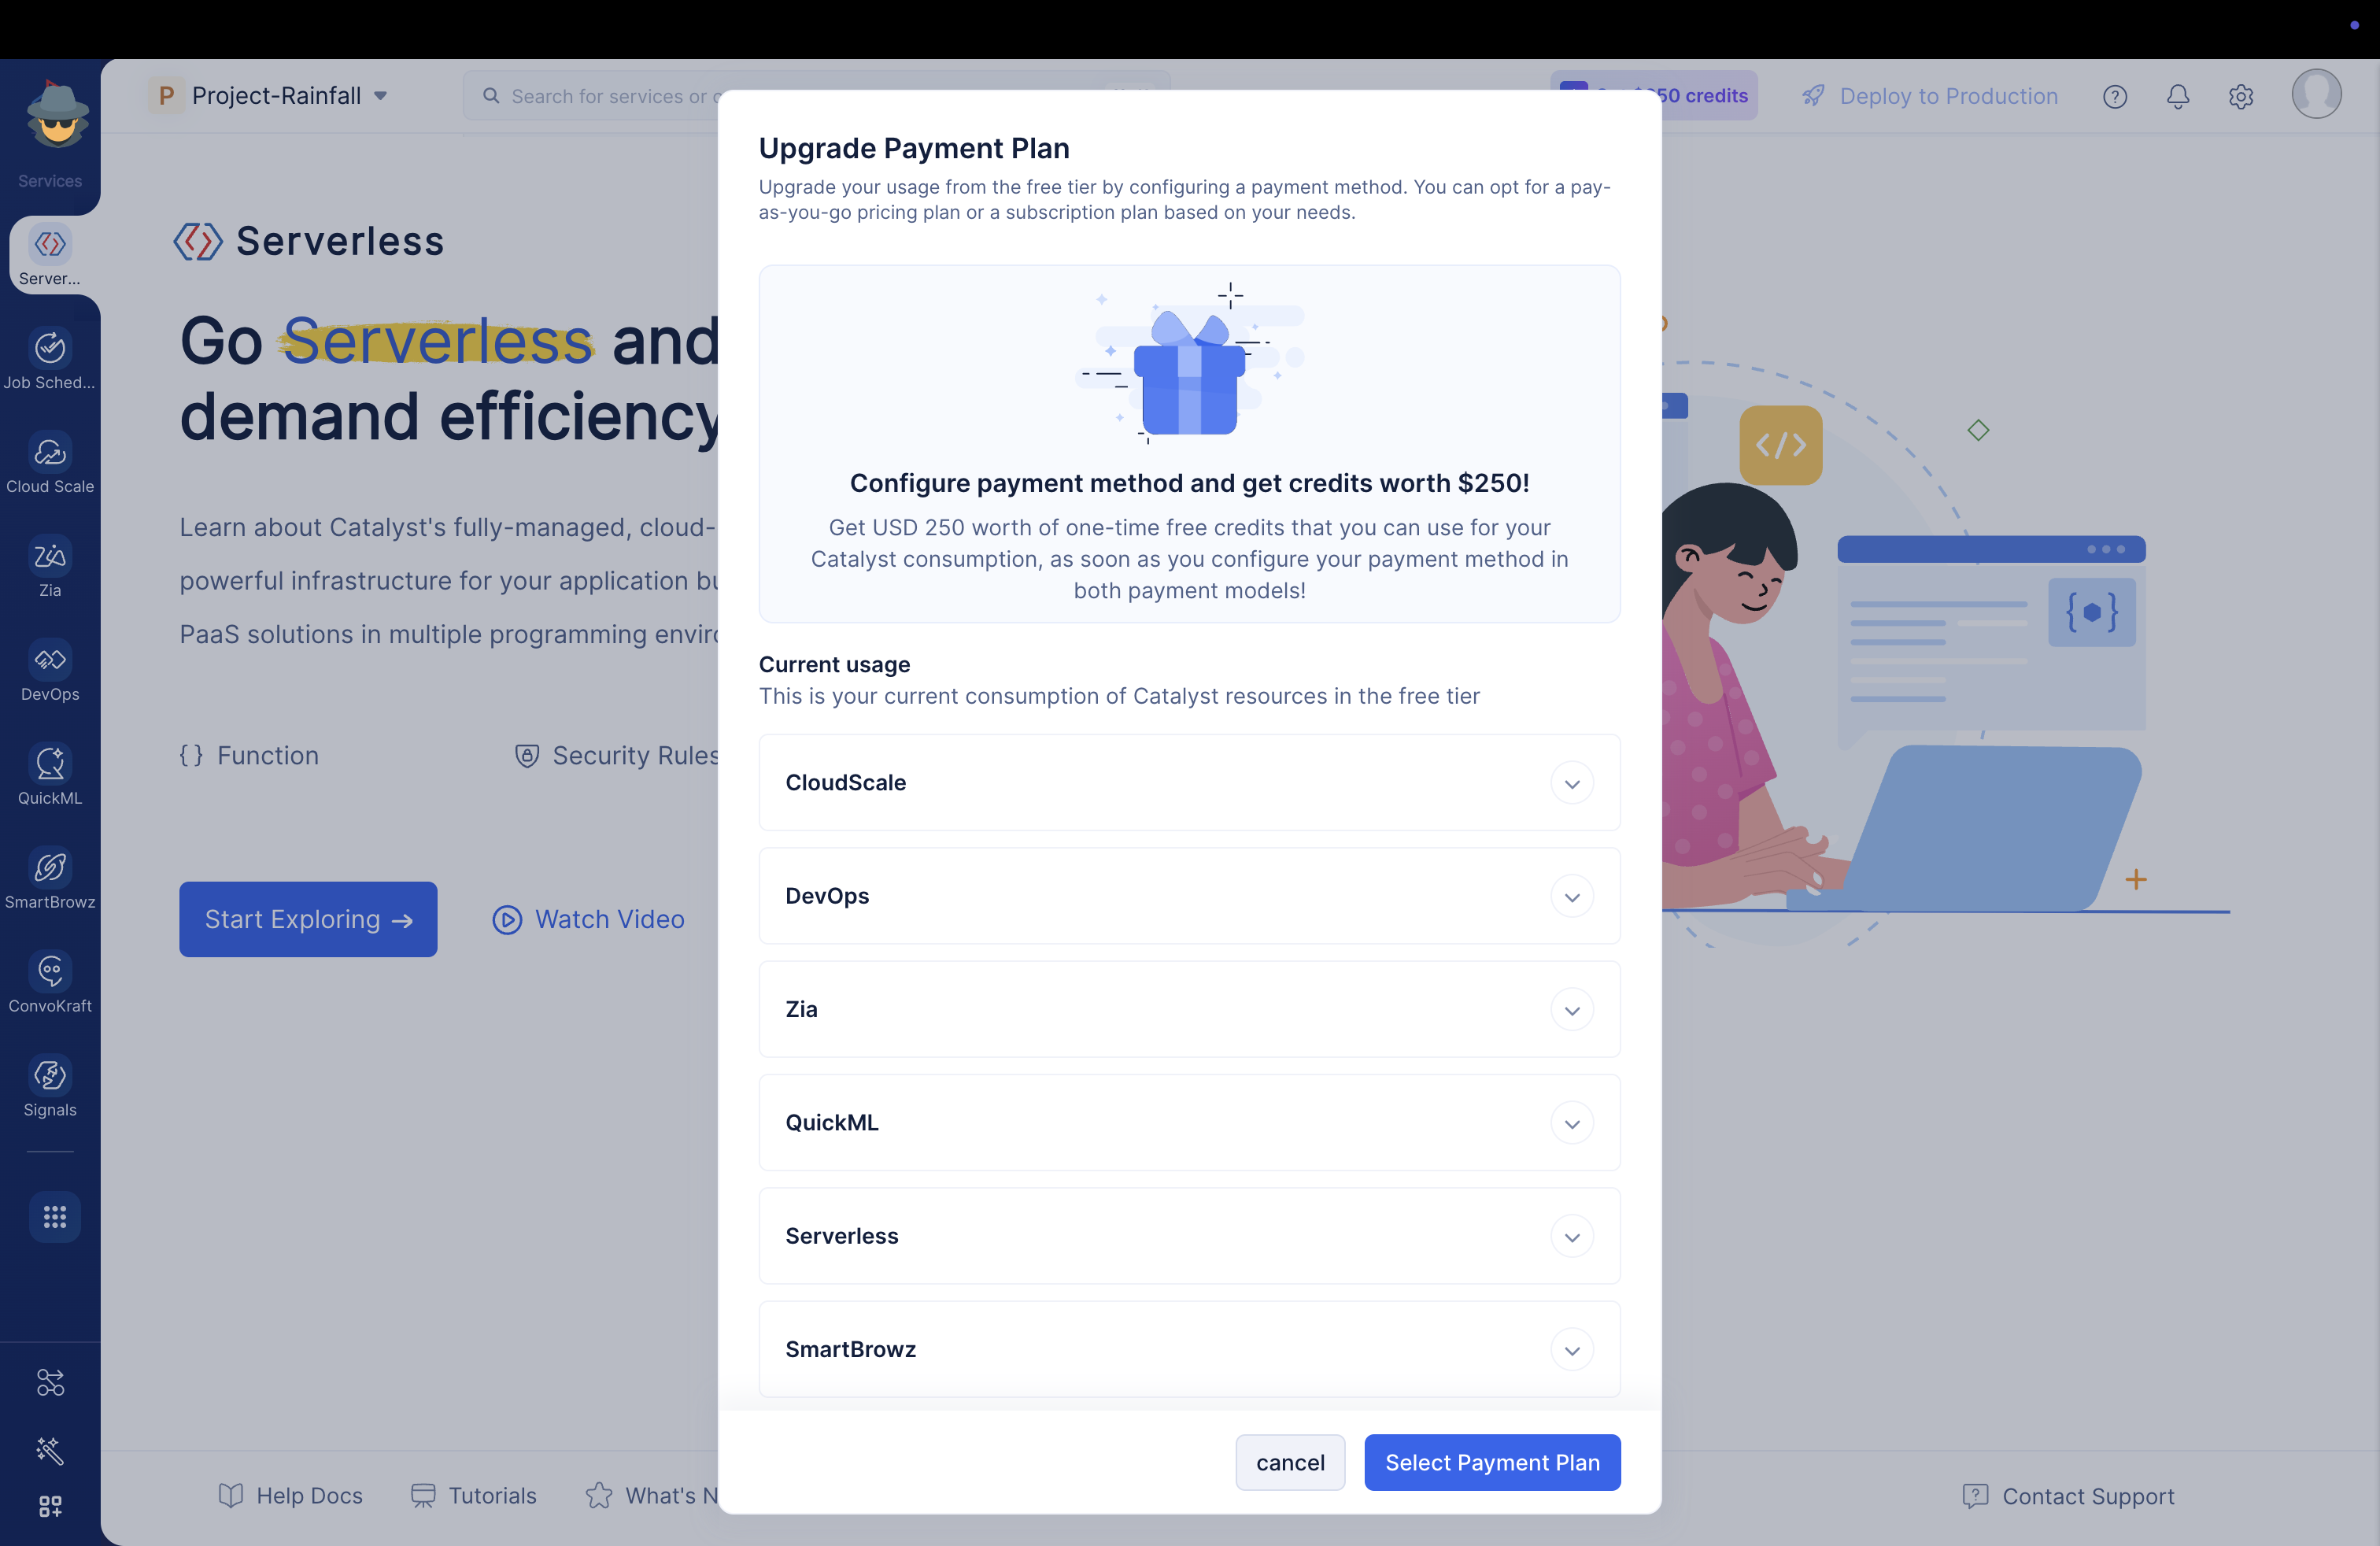Open the all-services grid icon
This screenshot has height=1546, width=2380.
[54, 1217]
